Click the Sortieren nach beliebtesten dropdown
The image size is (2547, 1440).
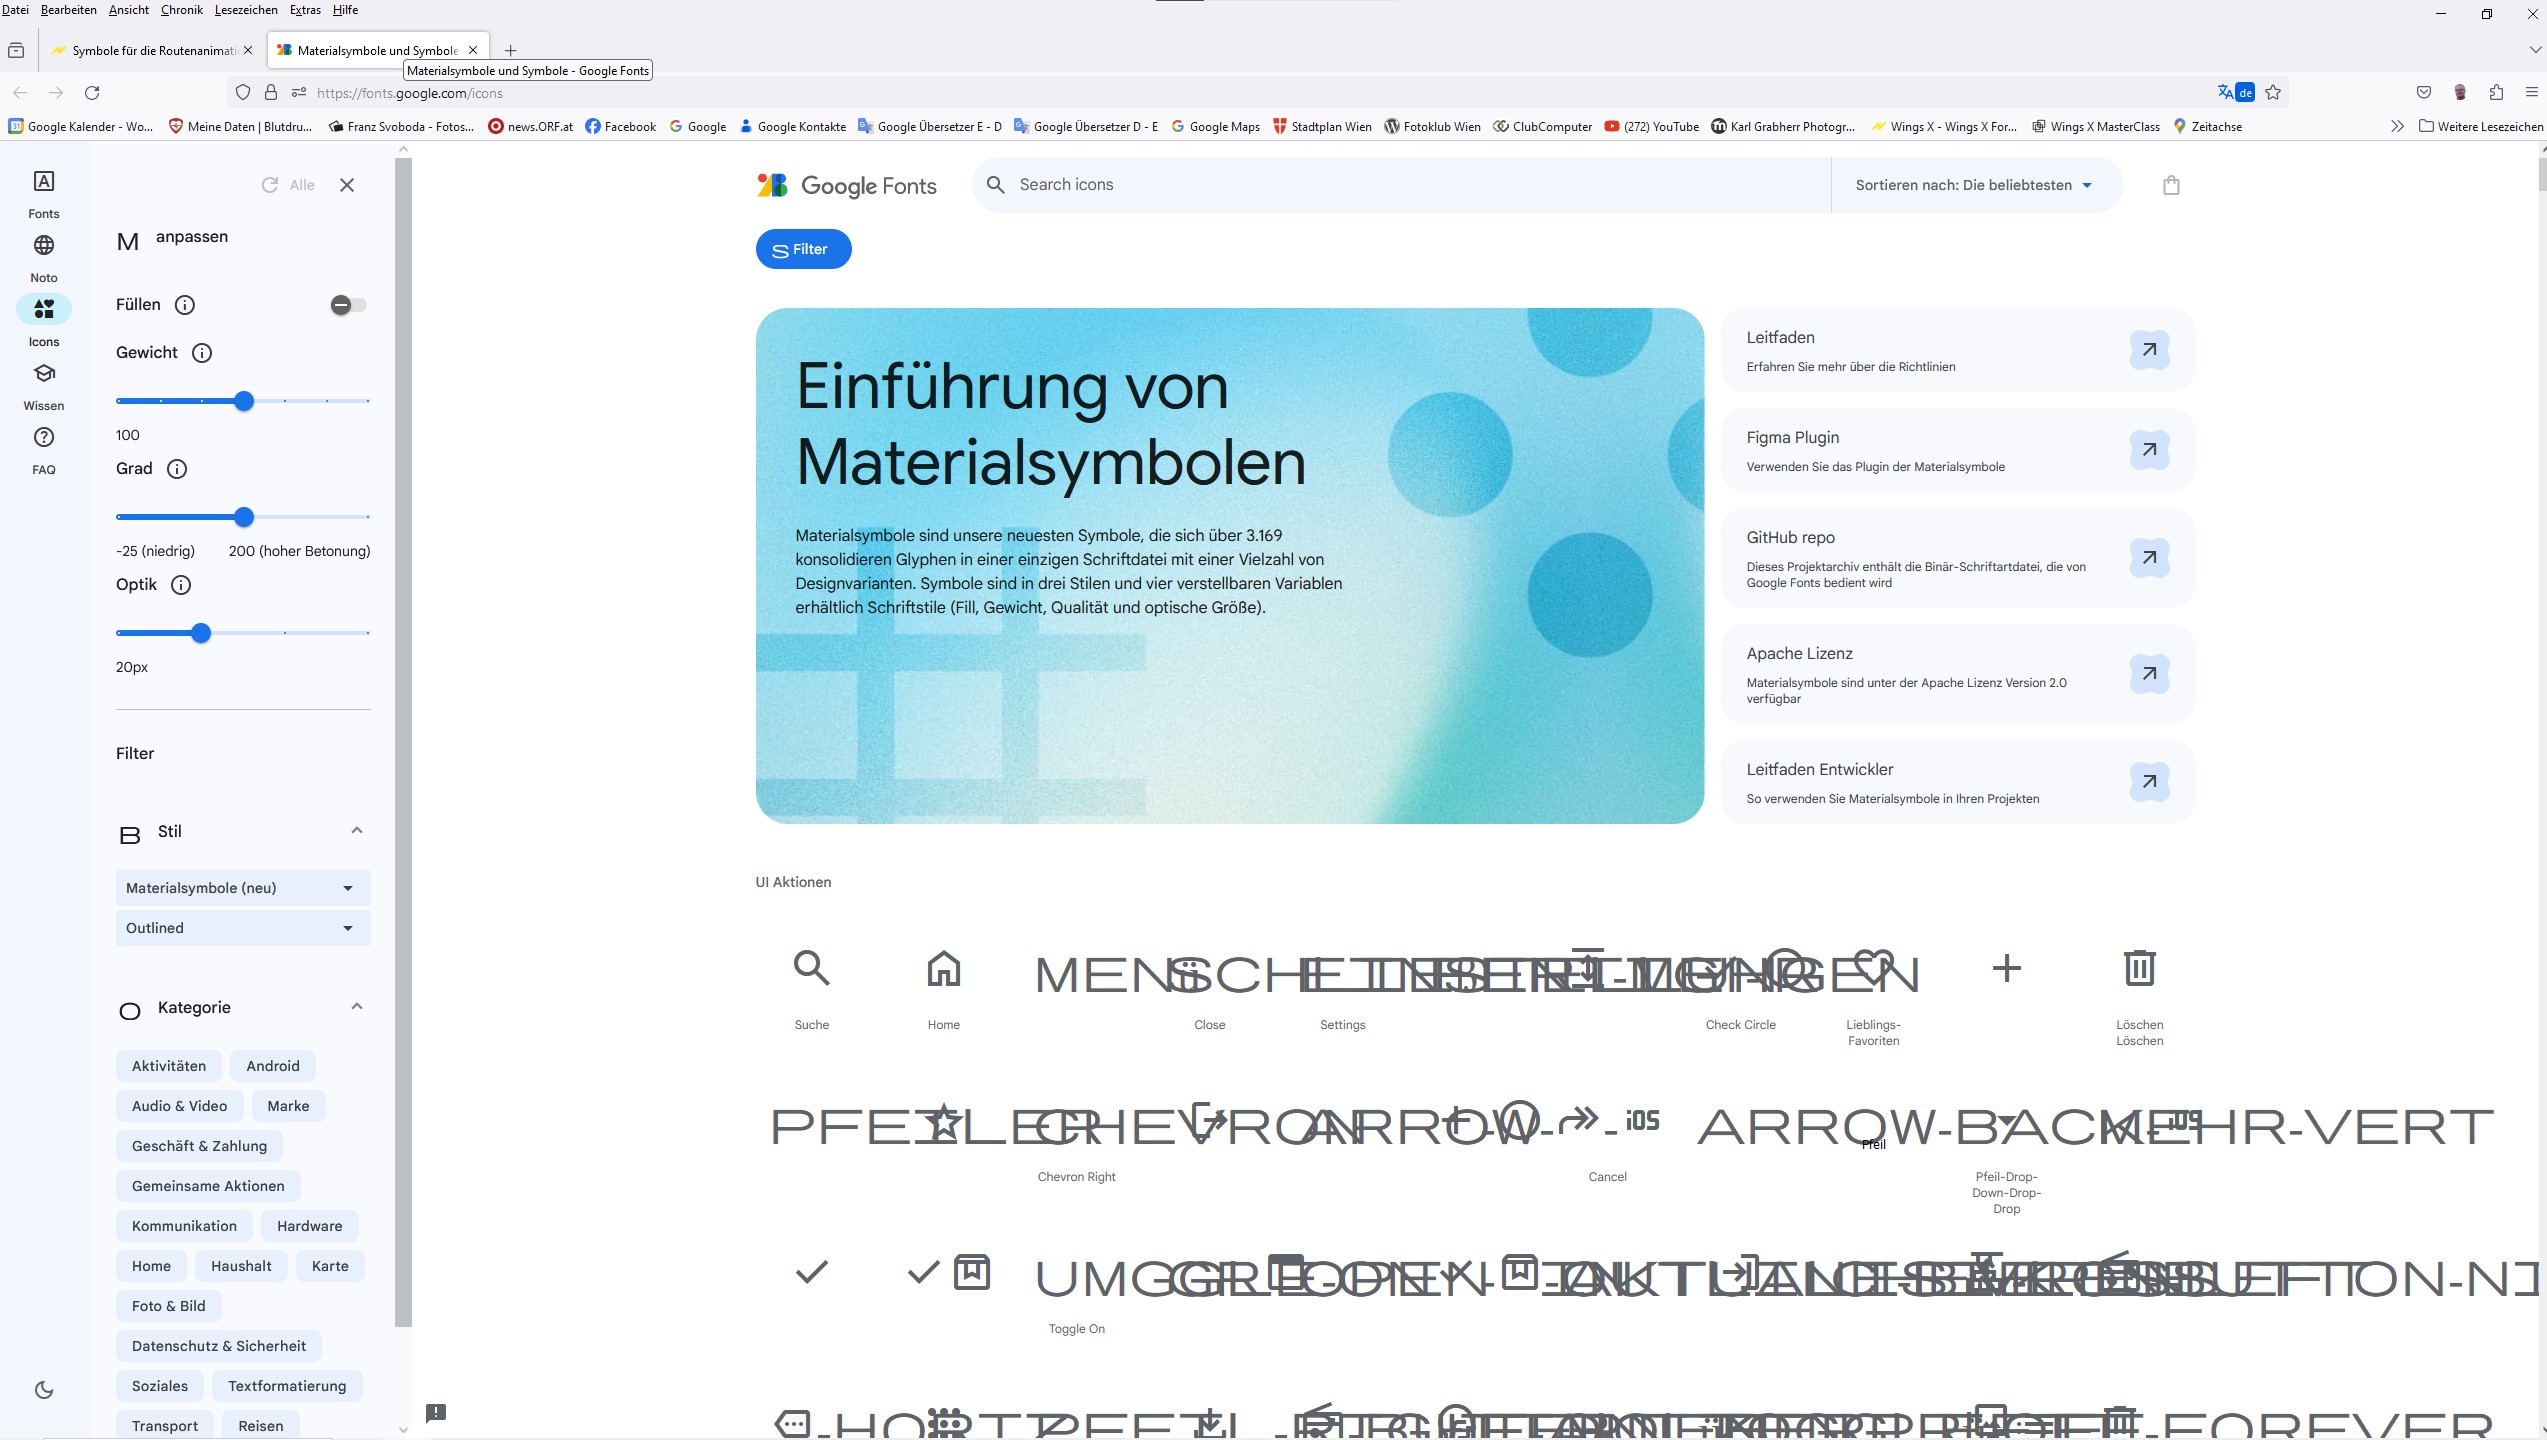click(1973, 184)
